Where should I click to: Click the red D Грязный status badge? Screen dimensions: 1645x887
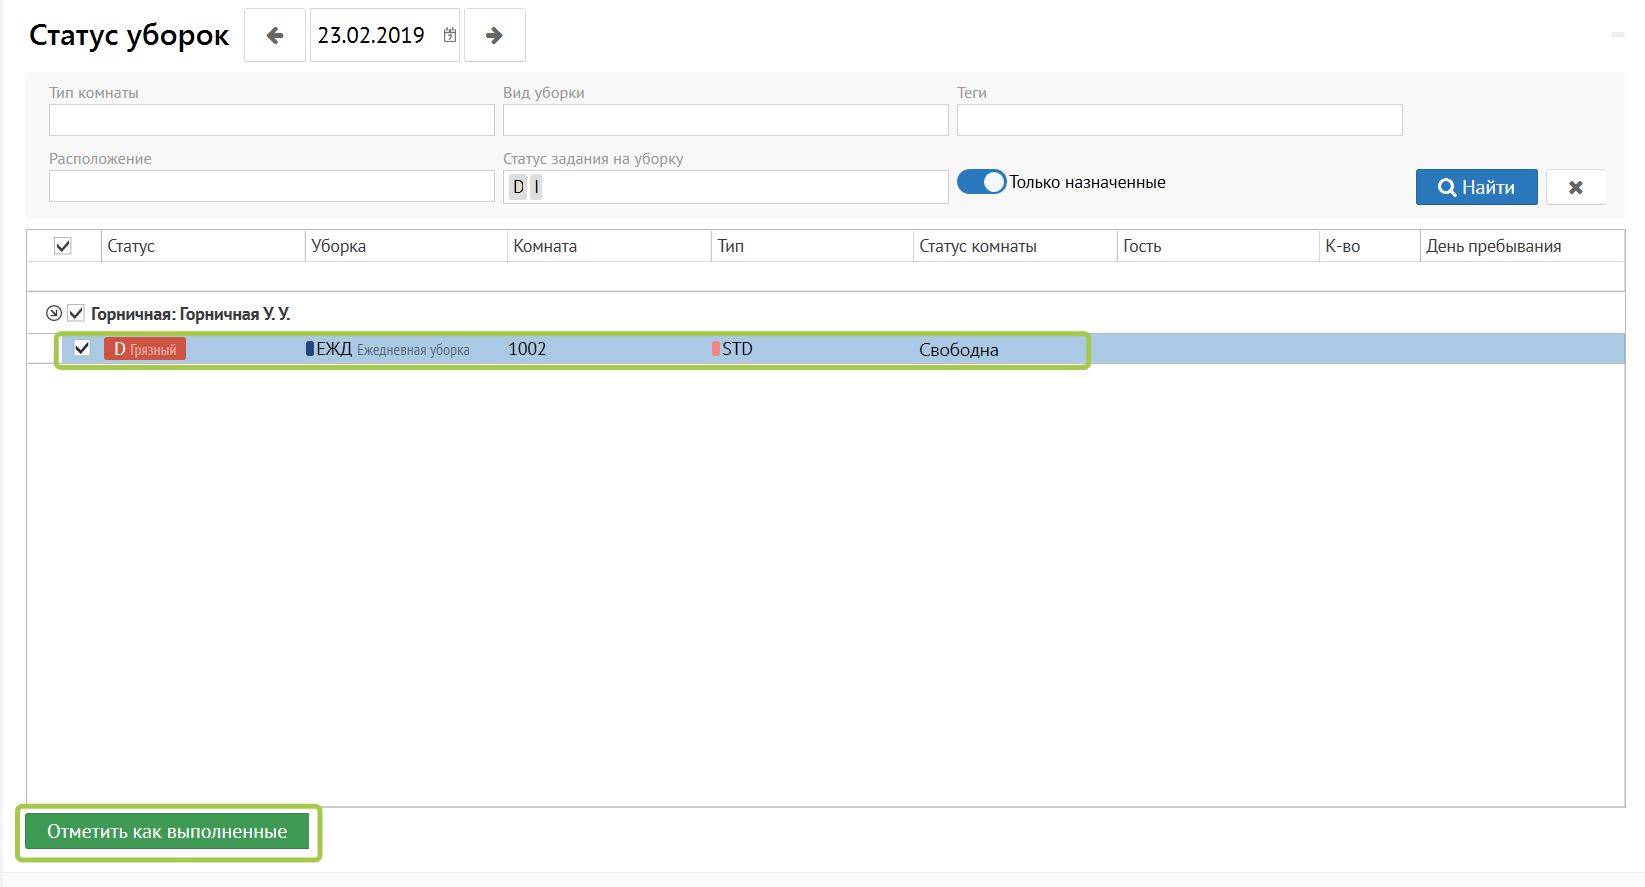pyautogui.click(x=145, y=349)
